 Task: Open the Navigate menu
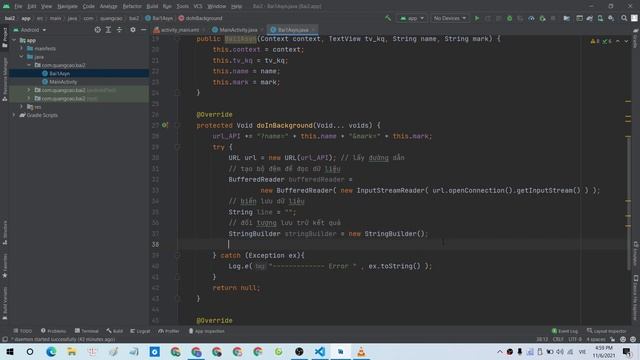click(67, 6)
